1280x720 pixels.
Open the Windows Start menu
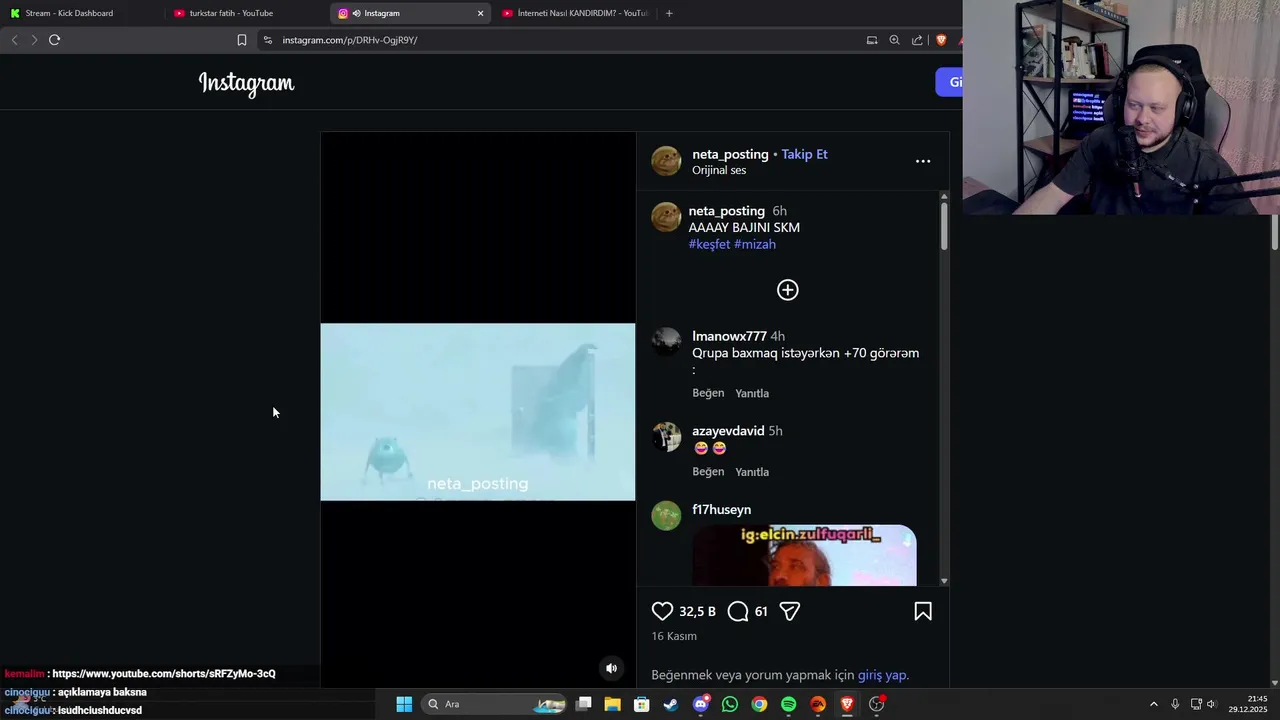click(404, 704)
